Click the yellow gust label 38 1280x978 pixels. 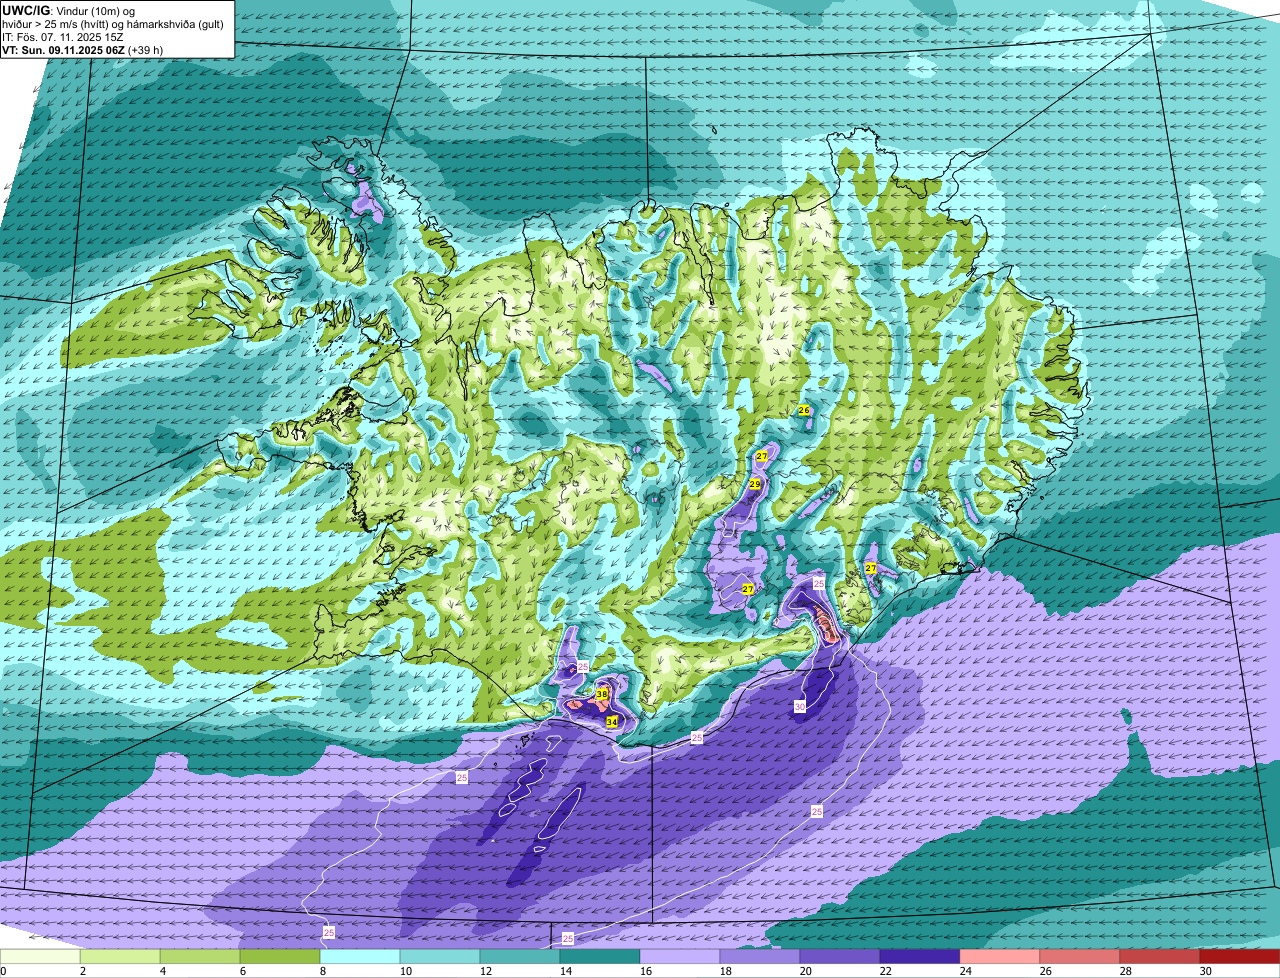pos(602,694)
